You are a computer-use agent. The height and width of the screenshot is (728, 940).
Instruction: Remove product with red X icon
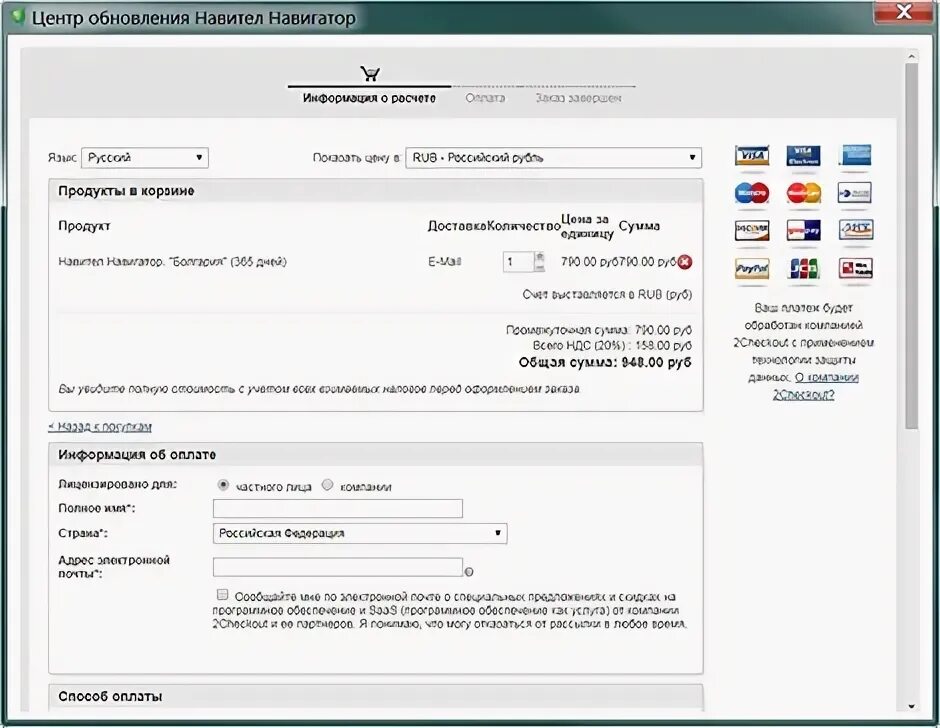[685, 262]
